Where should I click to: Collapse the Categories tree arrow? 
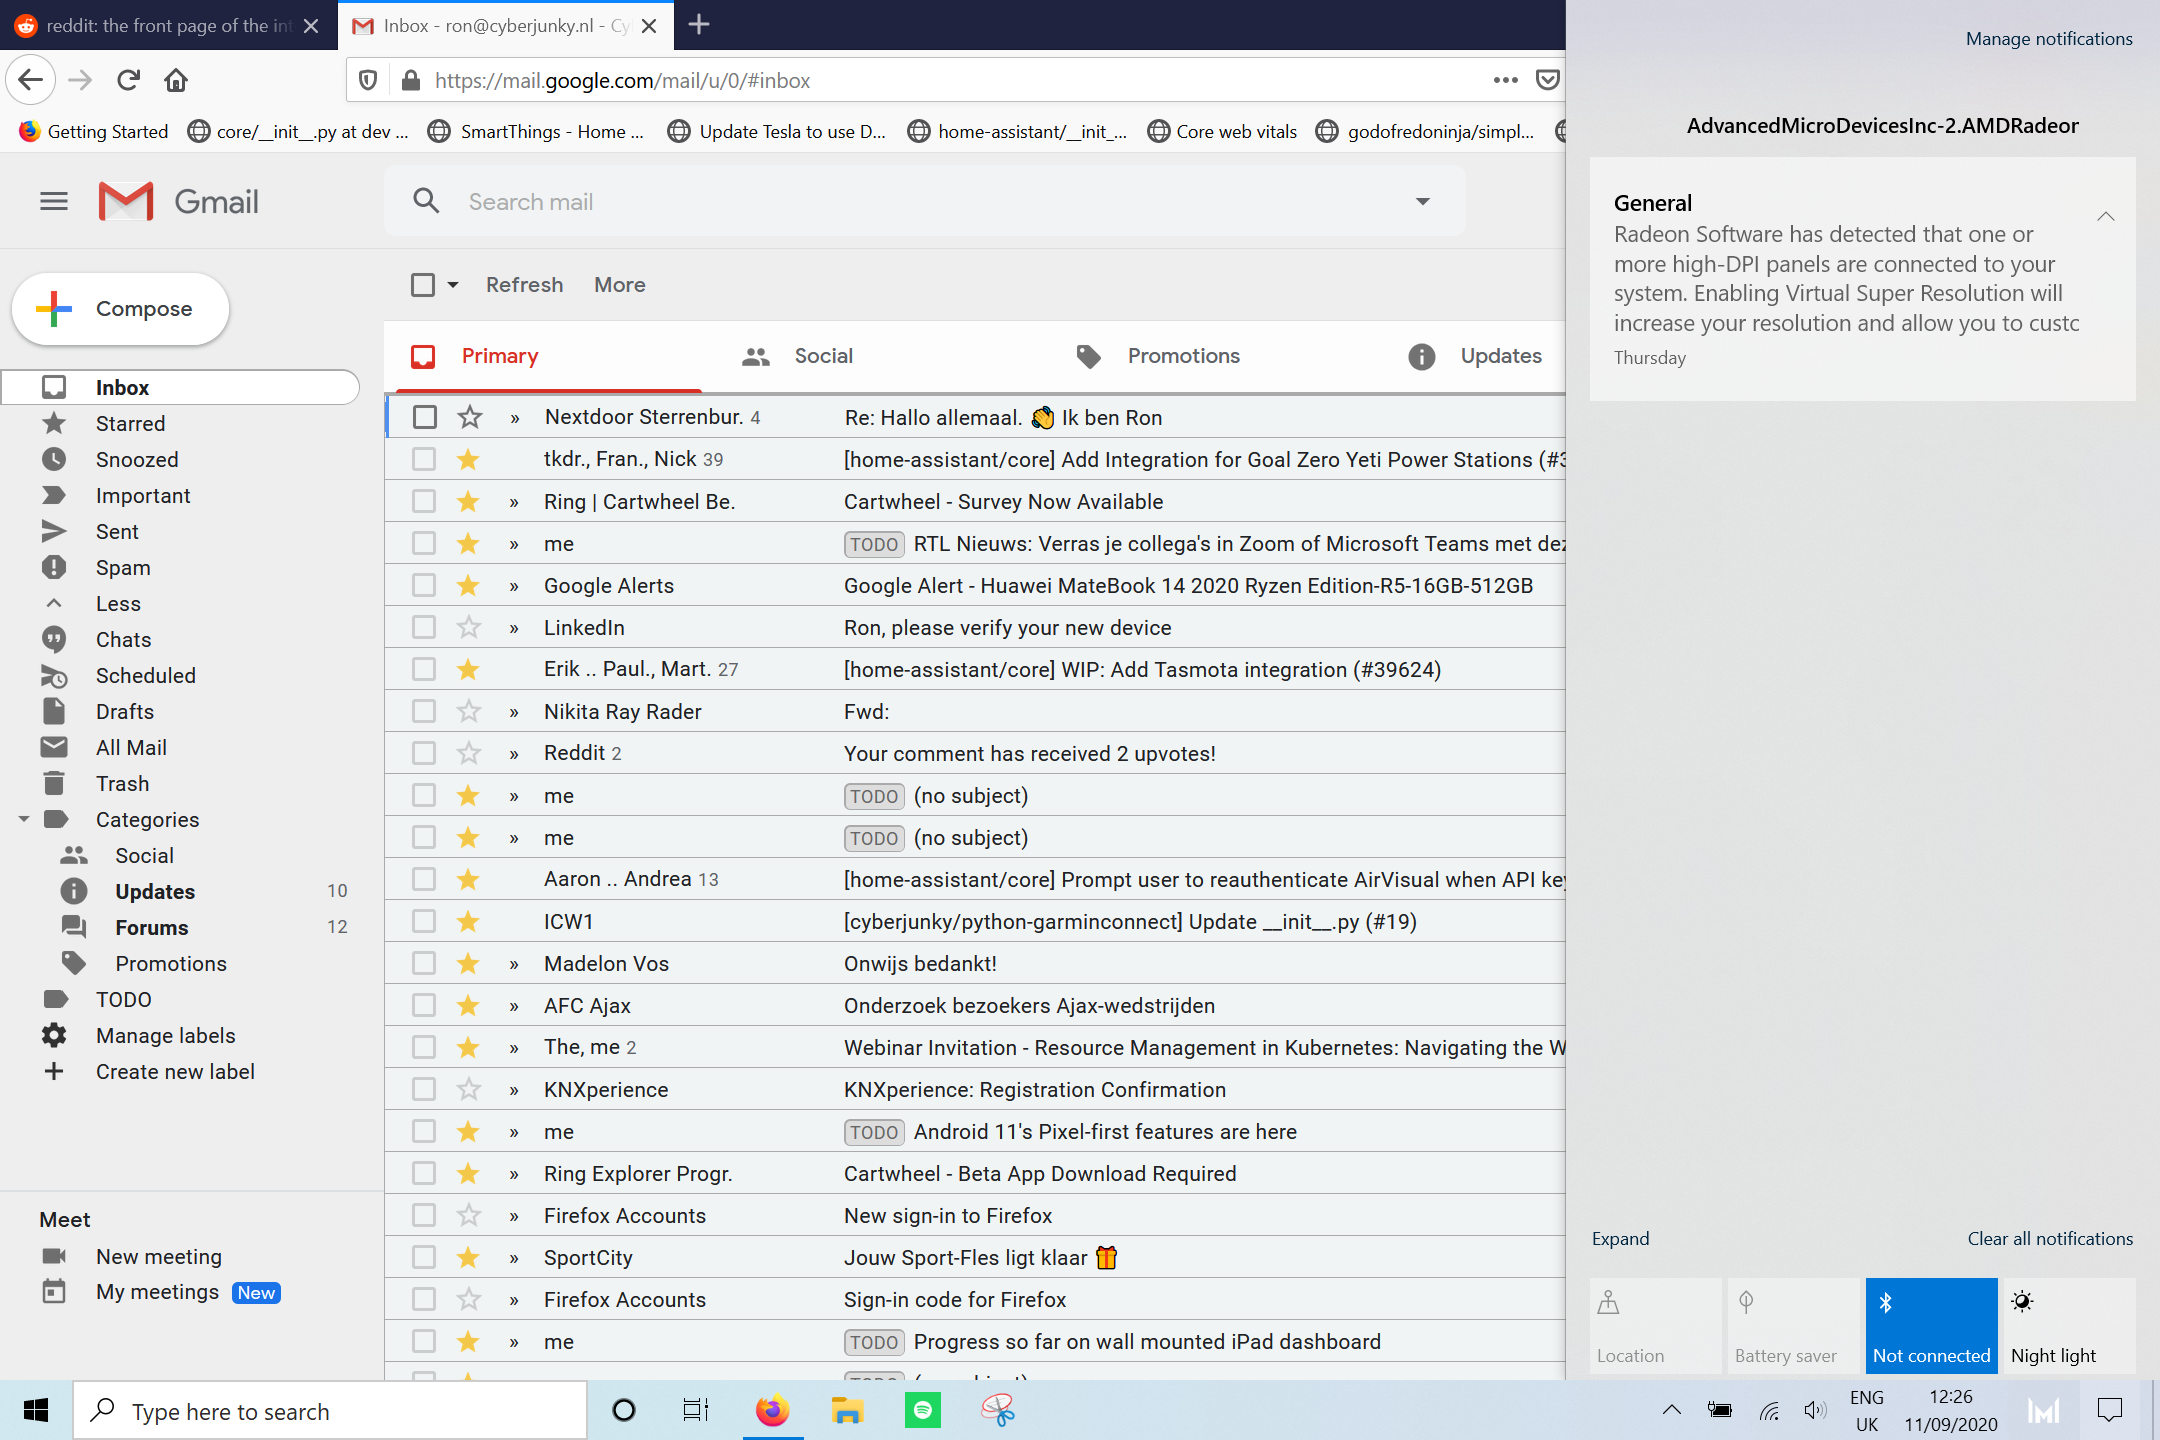tap(24, 820)
